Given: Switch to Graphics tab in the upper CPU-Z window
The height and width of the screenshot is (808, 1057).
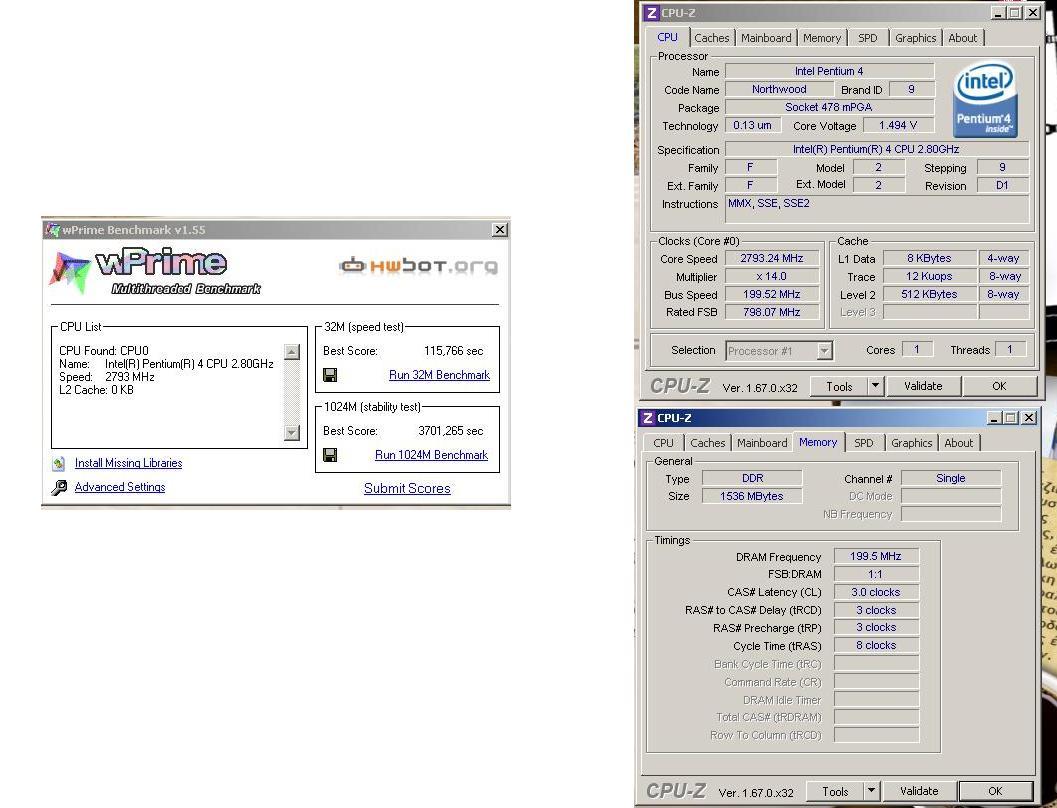Looking at the screenshot, I should click(x=915, y=38).
